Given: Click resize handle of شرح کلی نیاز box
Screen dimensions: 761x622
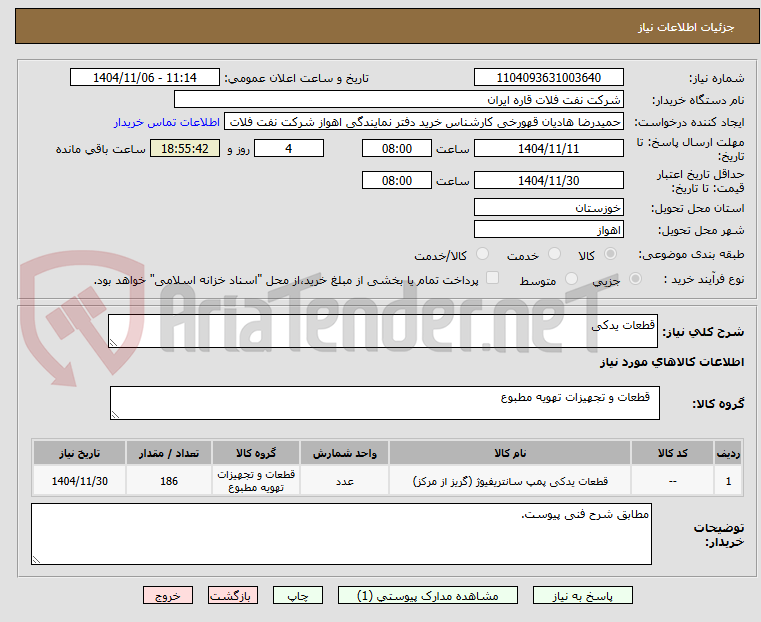Looking at the screenshot, I should [x=113, y=343].
